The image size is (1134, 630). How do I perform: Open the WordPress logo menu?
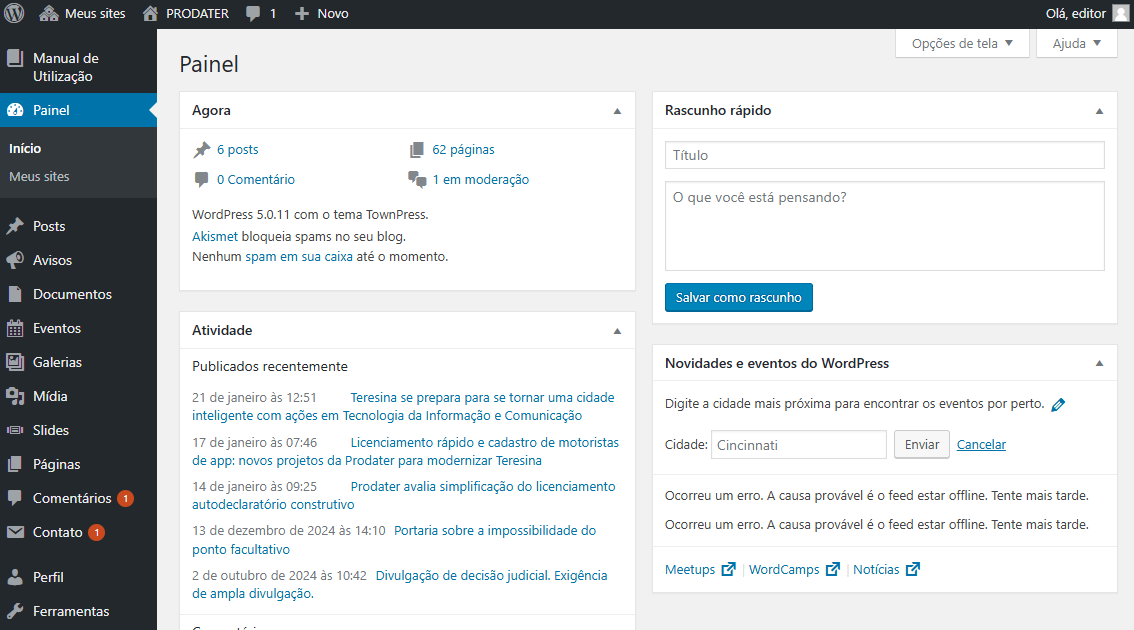[x=14, y=13]
